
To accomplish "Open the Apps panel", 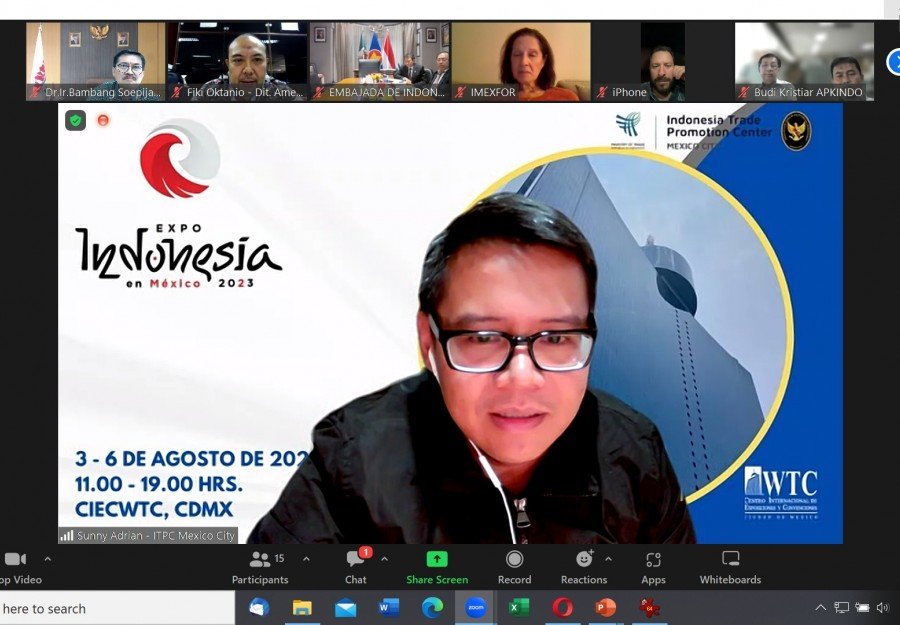I will click(653, 560).
